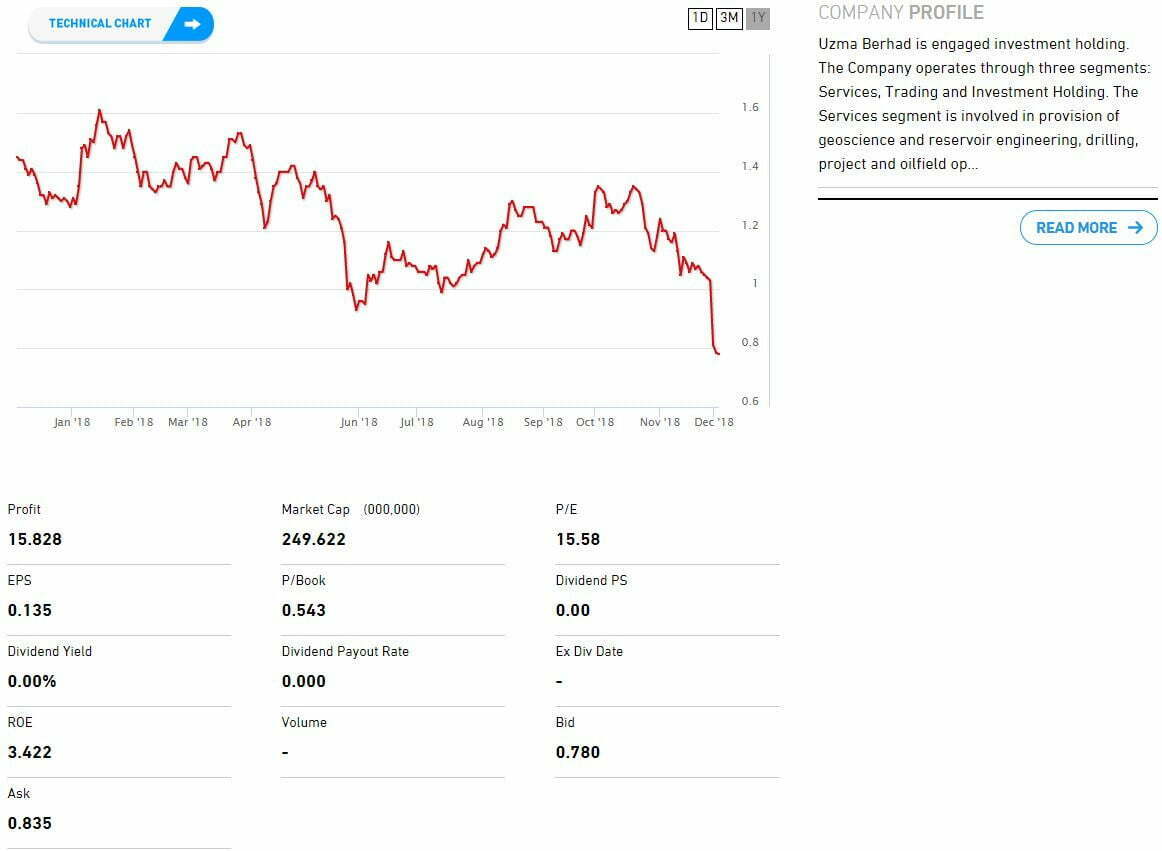Screen dimensions: 1162x851
Task: Click the arrow icon beside READ MORE
Action: click(1135, 228)
